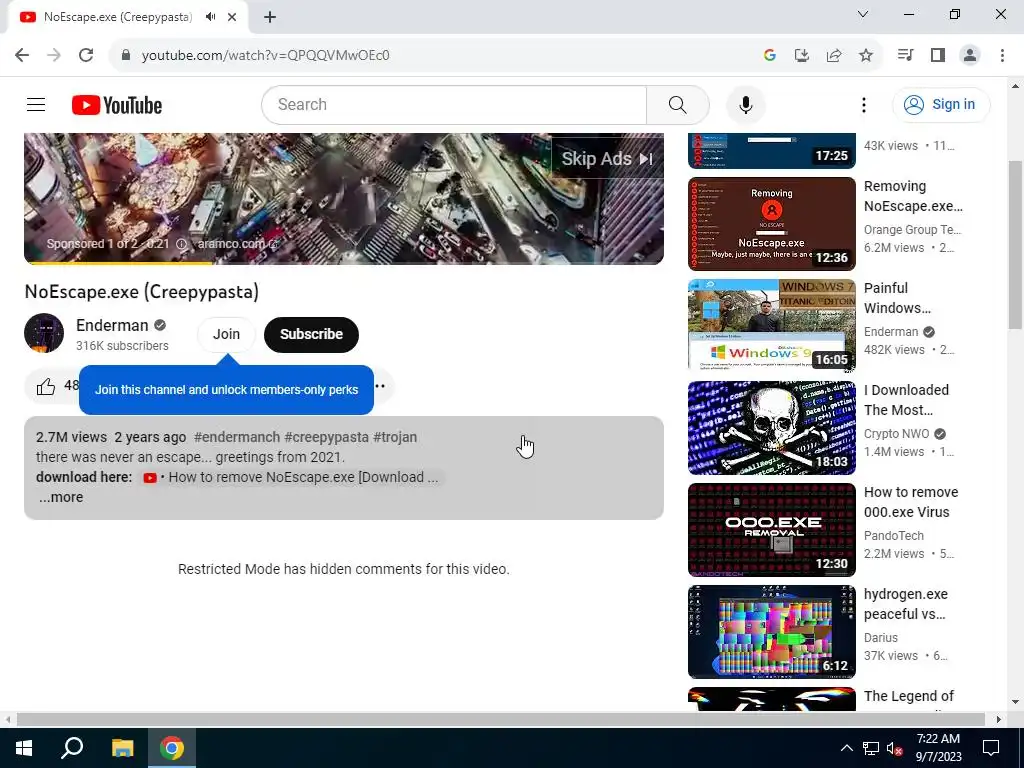View site info via padlock icon
Screen dimensions: 1024x768
[x=125, y=55]
